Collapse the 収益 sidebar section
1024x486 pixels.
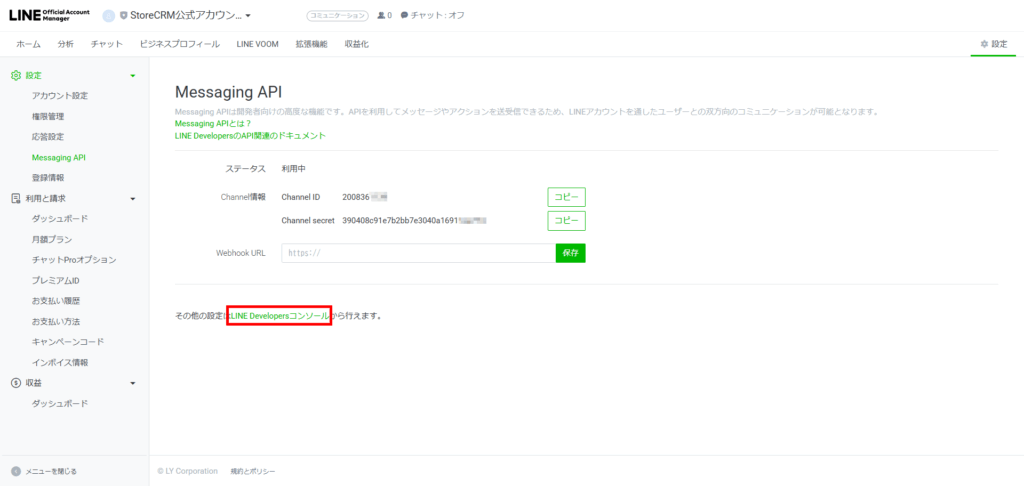click(x=133, y=383)
